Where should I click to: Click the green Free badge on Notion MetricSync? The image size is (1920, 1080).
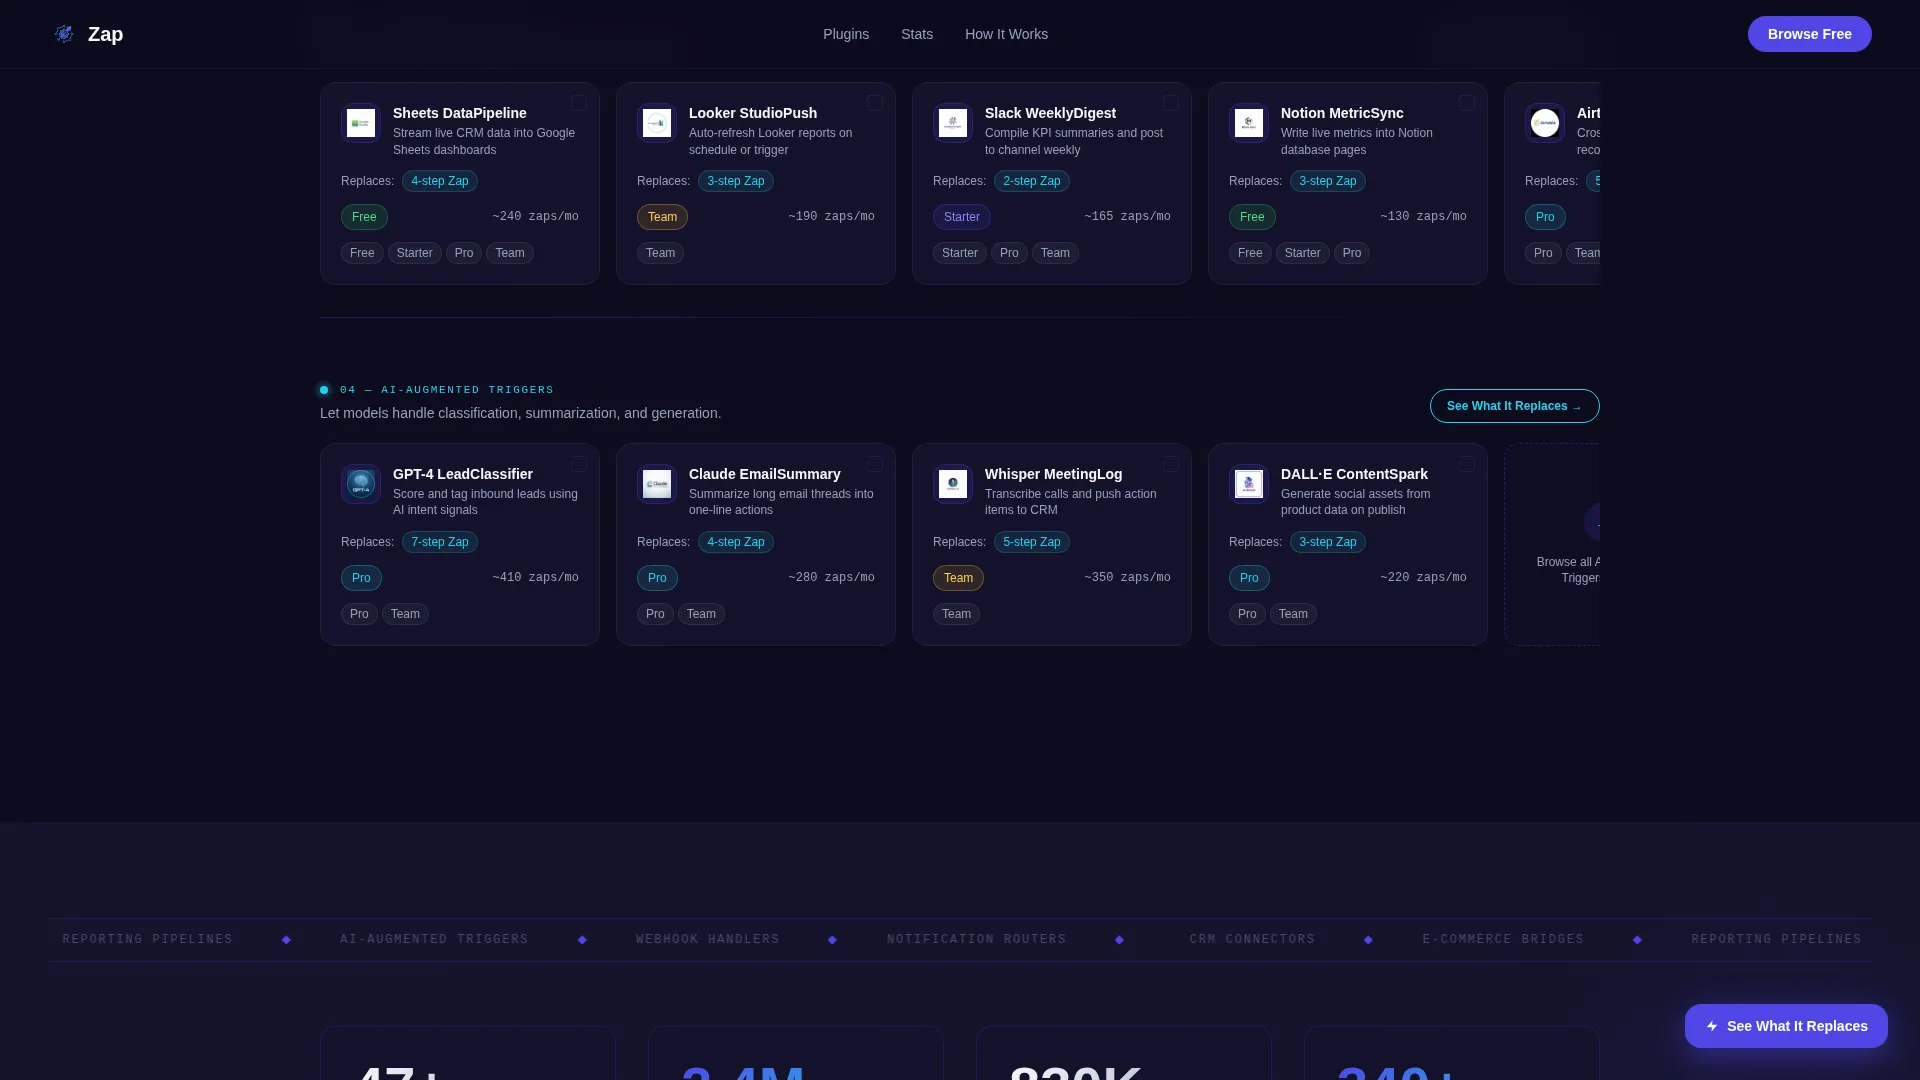click(x=1252, y=217)
